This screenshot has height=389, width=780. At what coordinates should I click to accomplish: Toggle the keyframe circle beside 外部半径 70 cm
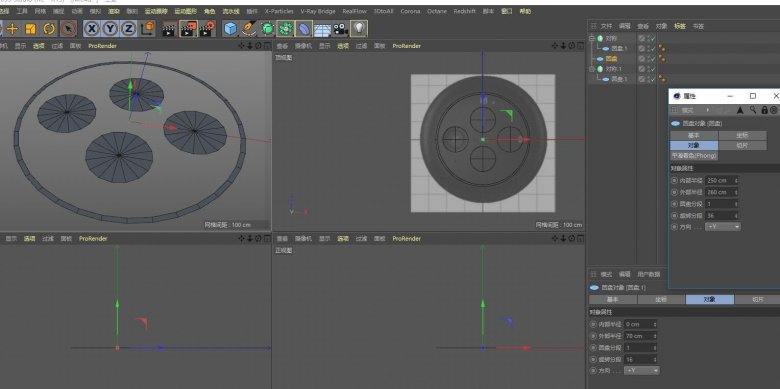pos(593,336)
